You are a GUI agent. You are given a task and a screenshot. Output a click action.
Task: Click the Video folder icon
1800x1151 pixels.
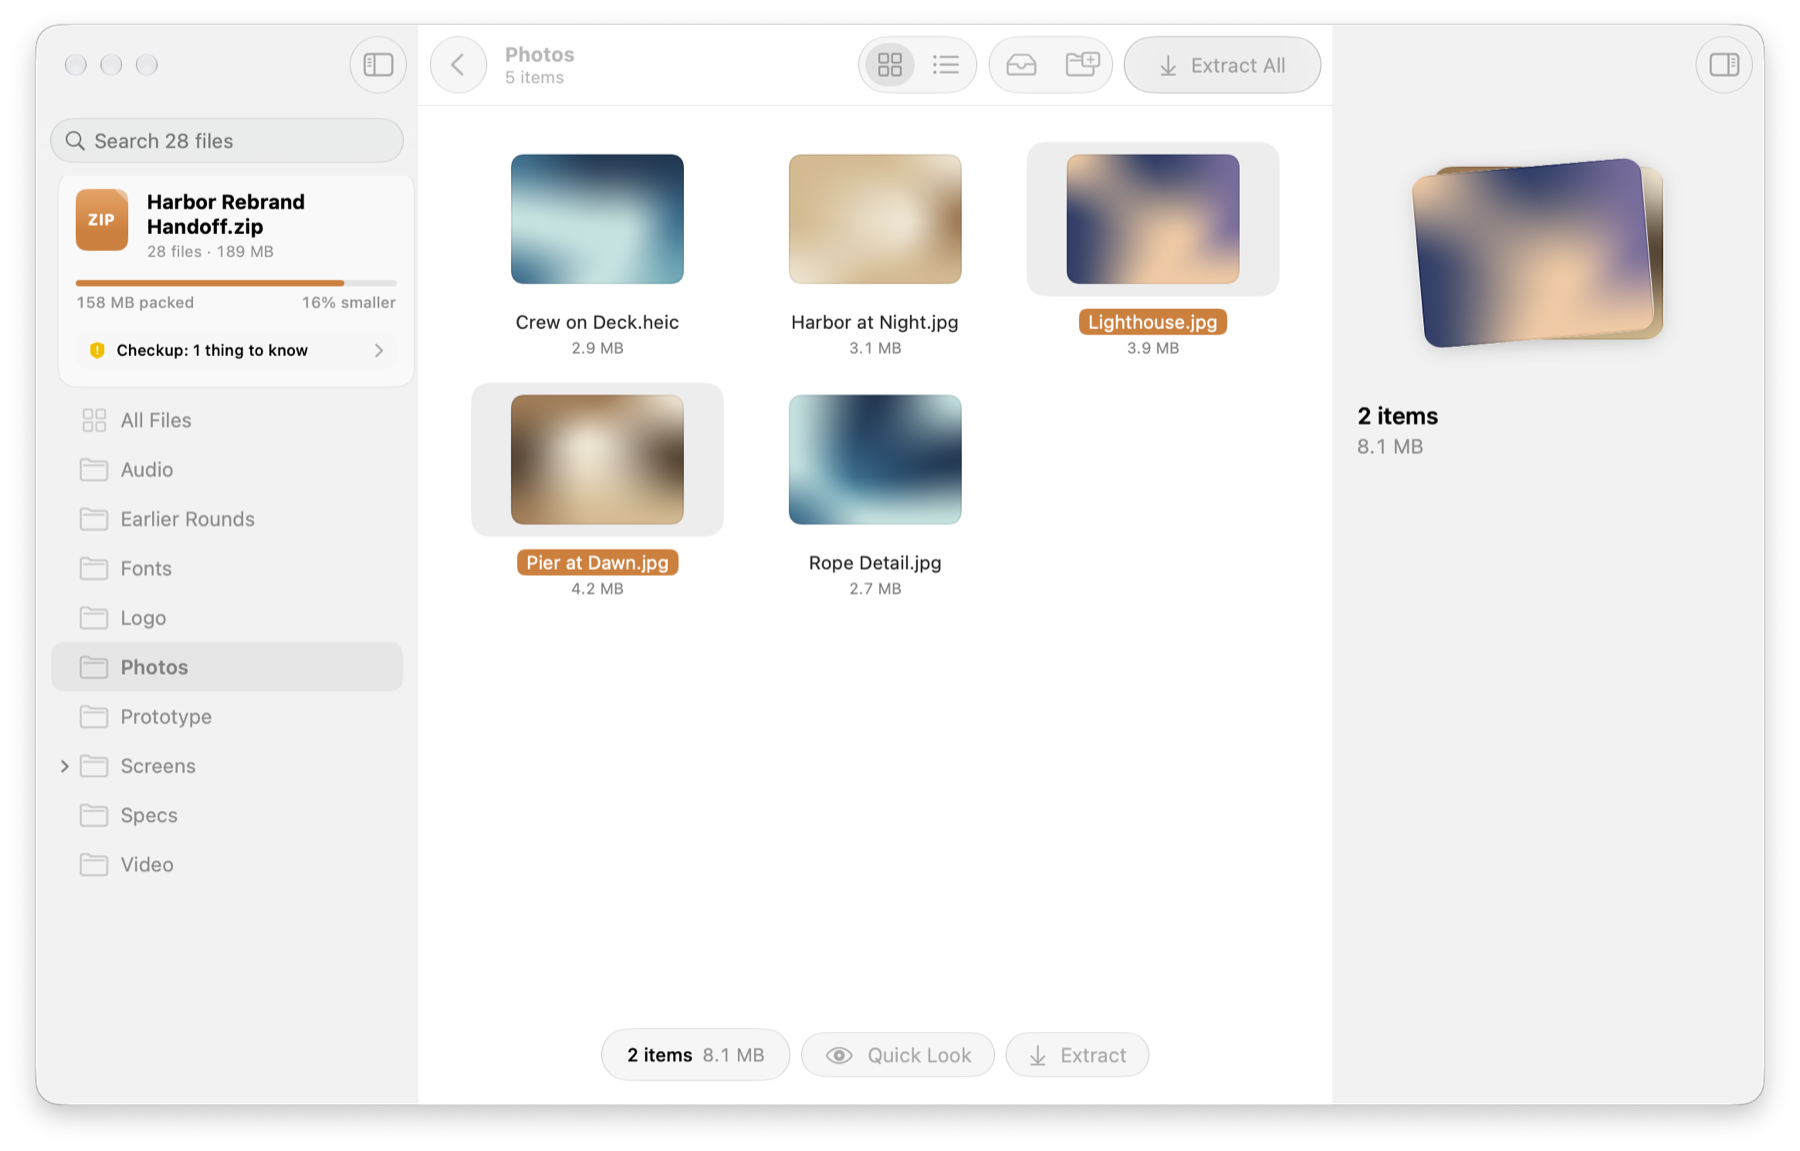click(94, 865)
